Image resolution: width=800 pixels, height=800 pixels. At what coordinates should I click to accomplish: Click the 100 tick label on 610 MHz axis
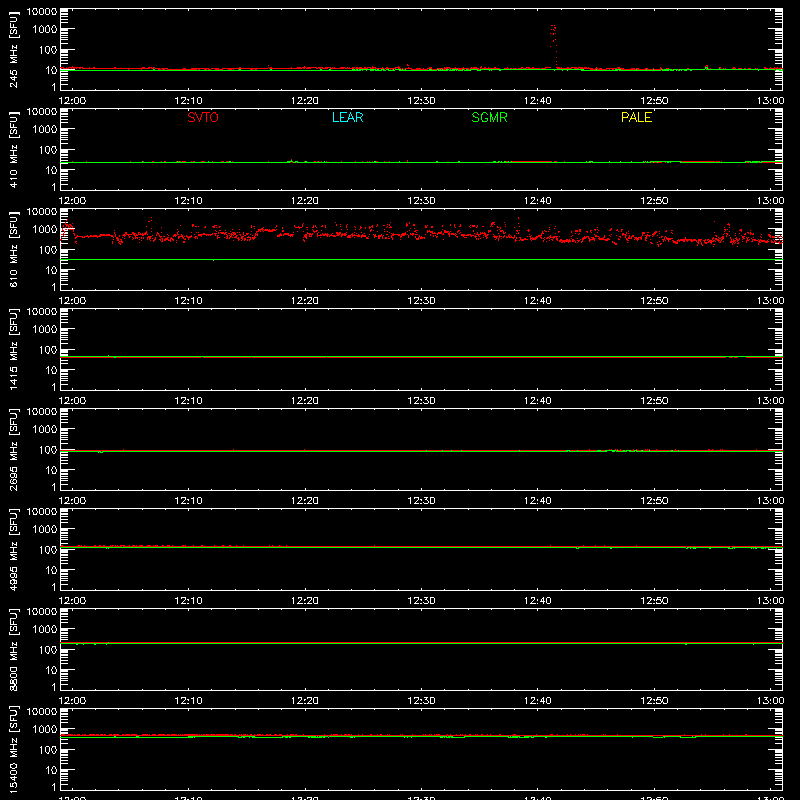click(48, 249)
